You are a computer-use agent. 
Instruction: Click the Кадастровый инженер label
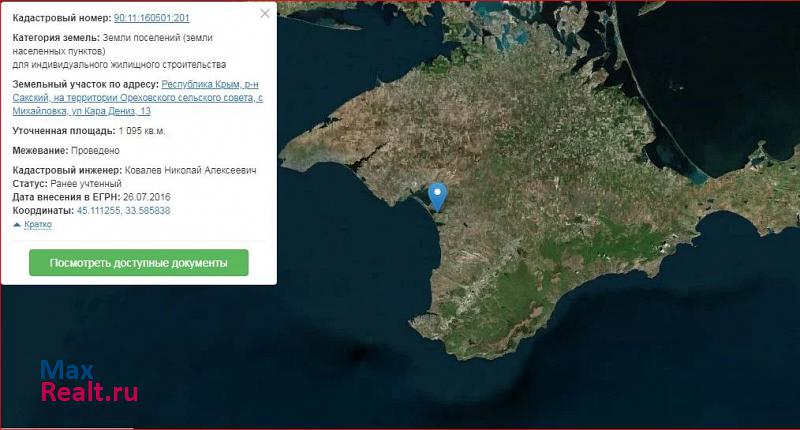[65, 171]
